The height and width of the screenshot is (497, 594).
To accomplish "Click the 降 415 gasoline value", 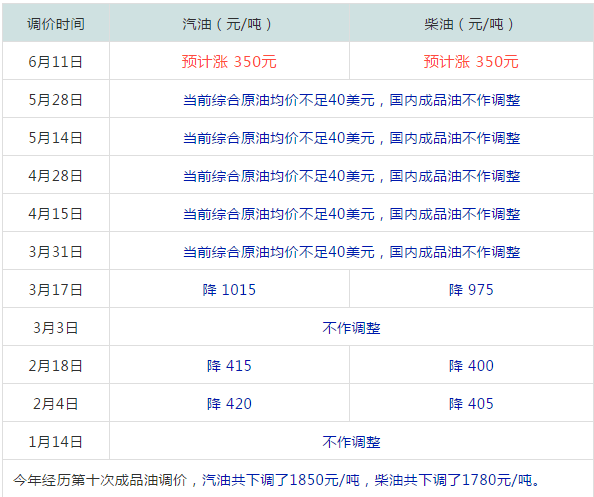I will 229,366.
